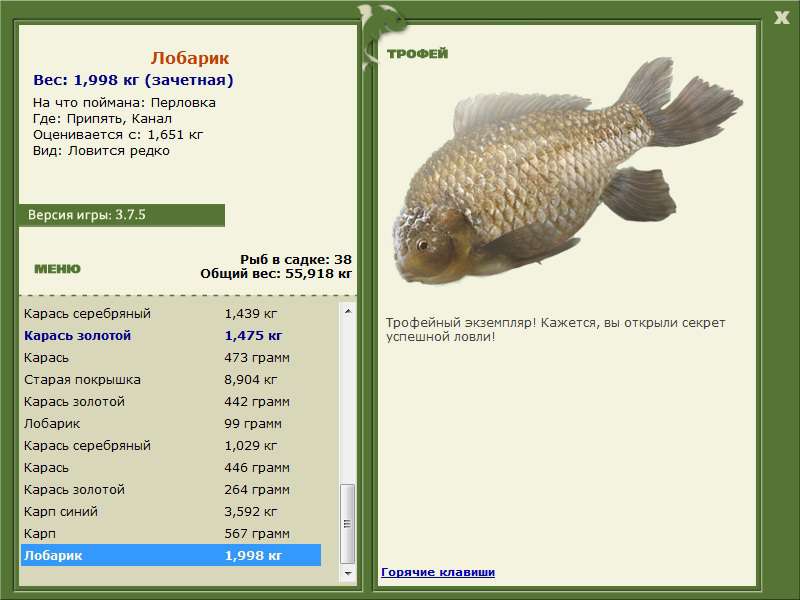This screenshot has height=600, width=800.
Task: Select Карась 473 грамм row
Action: point(171,357)
